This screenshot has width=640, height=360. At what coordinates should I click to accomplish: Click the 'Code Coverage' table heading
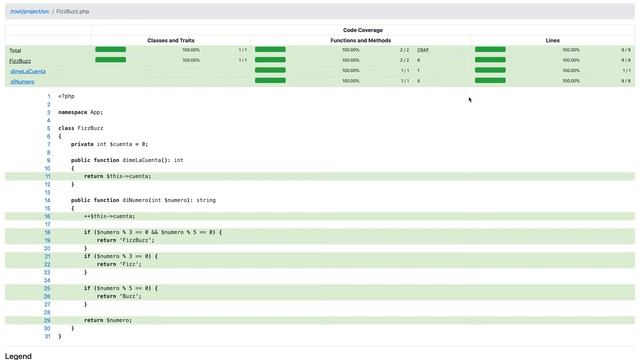coord(363,30)
